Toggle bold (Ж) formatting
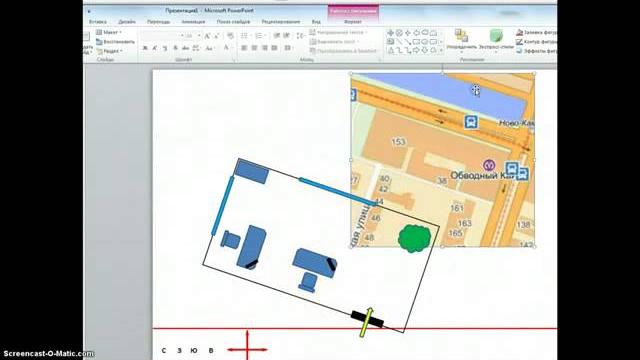The width and height of the screenshot is (640, 360). click(145, 48)
